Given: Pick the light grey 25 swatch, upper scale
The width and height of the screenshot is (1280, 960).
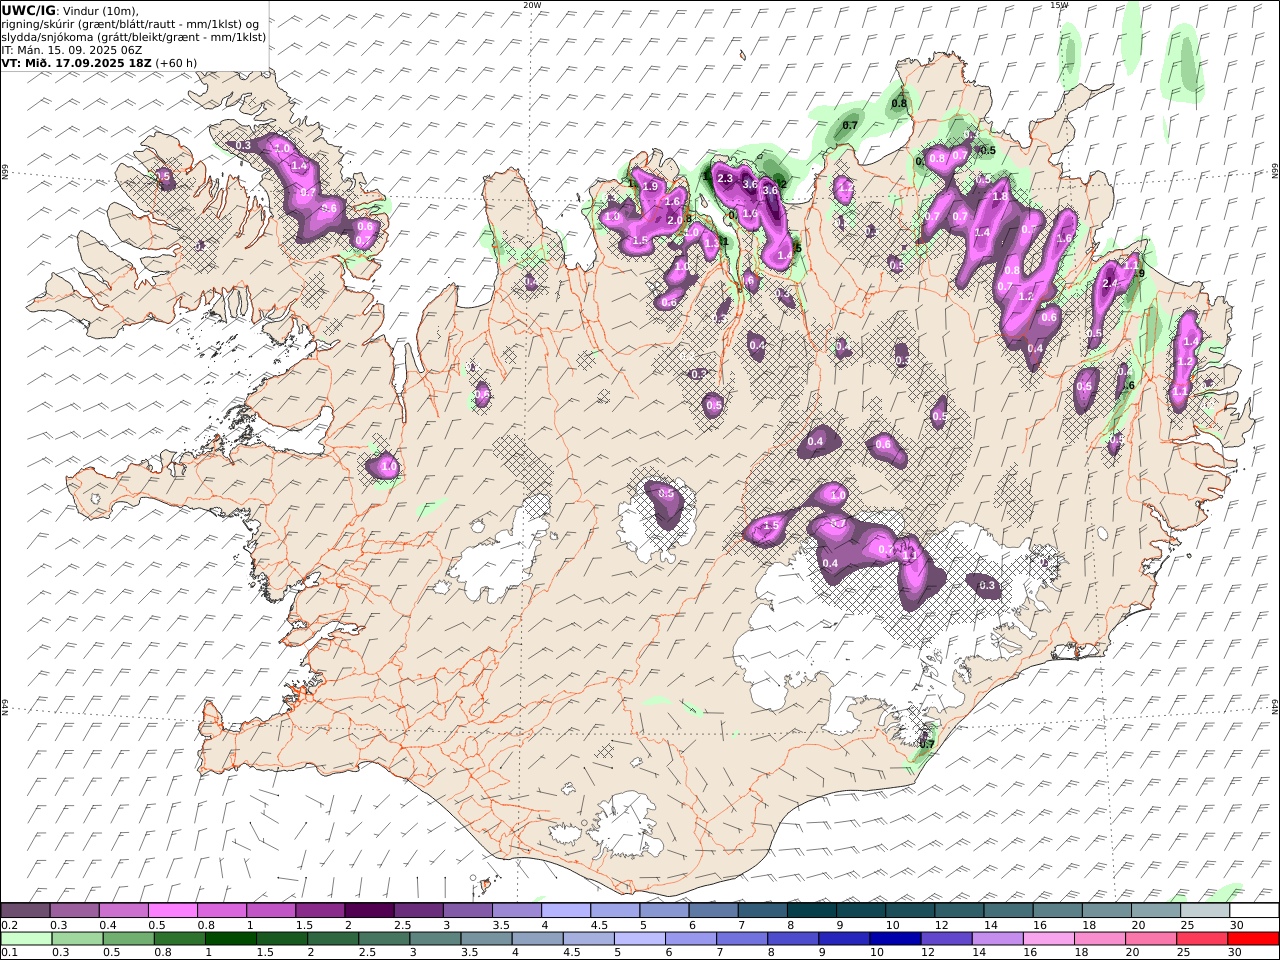Looking at the screenshot, I should (1204, 911).
